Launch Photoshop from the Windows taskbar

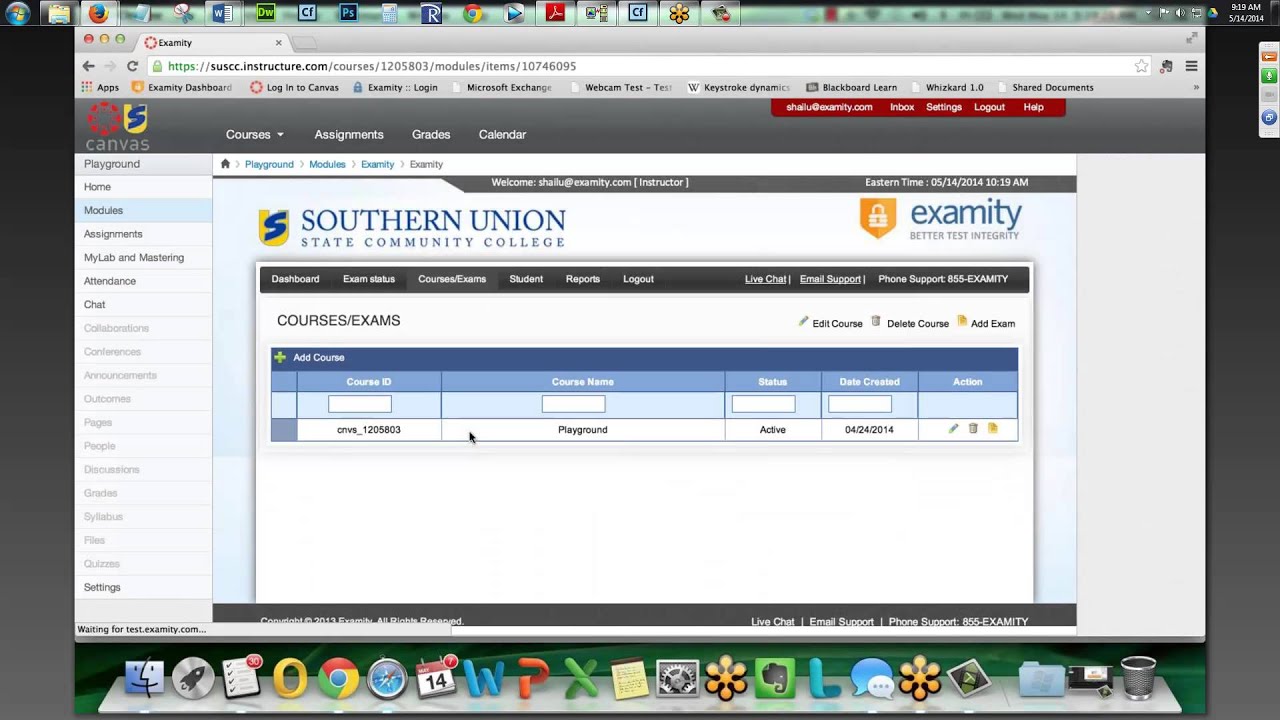click(x=348, y=13)
